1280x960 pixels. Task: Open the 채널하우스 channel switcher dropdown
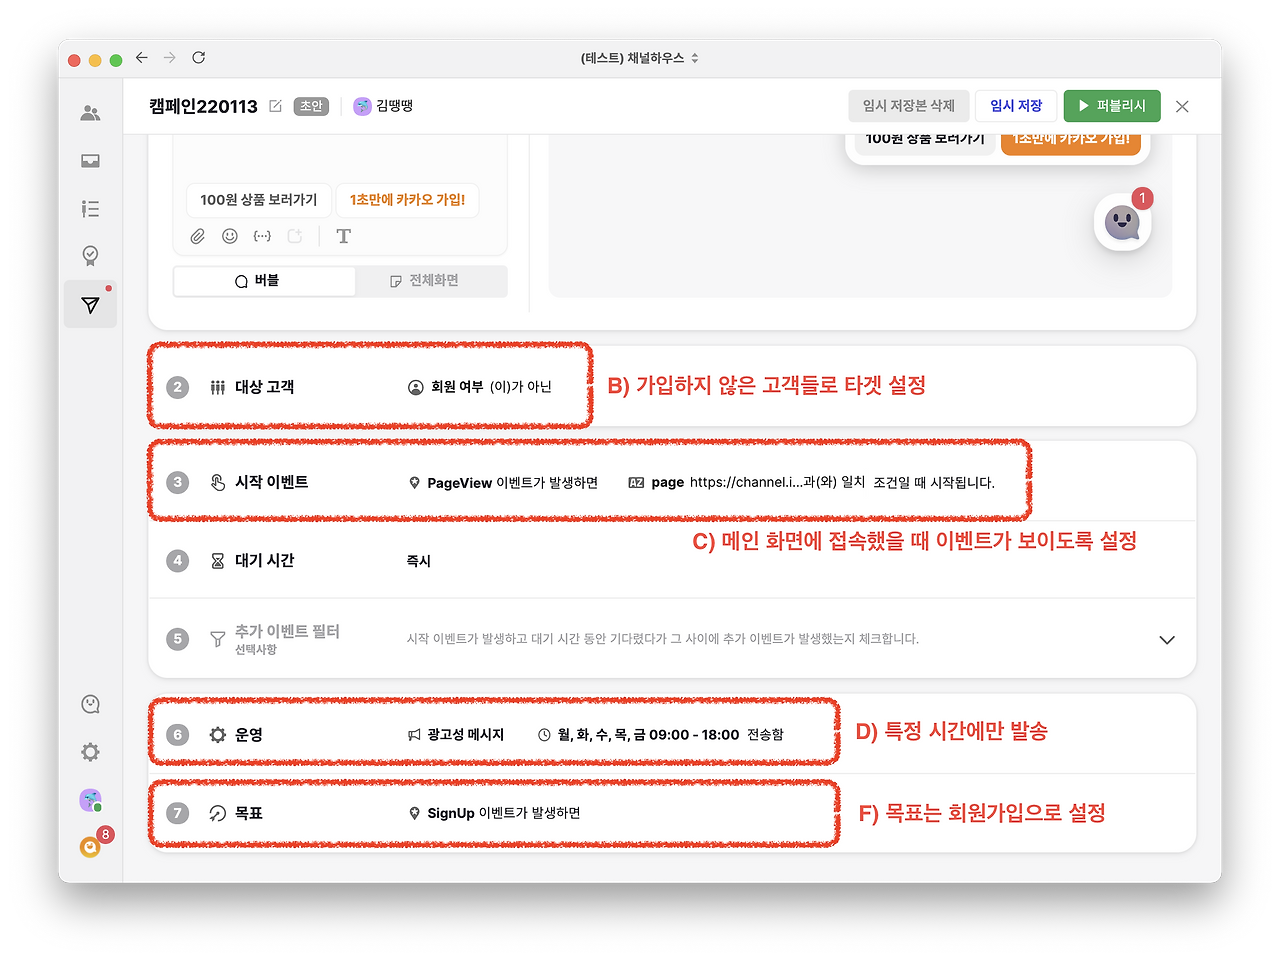640,58
